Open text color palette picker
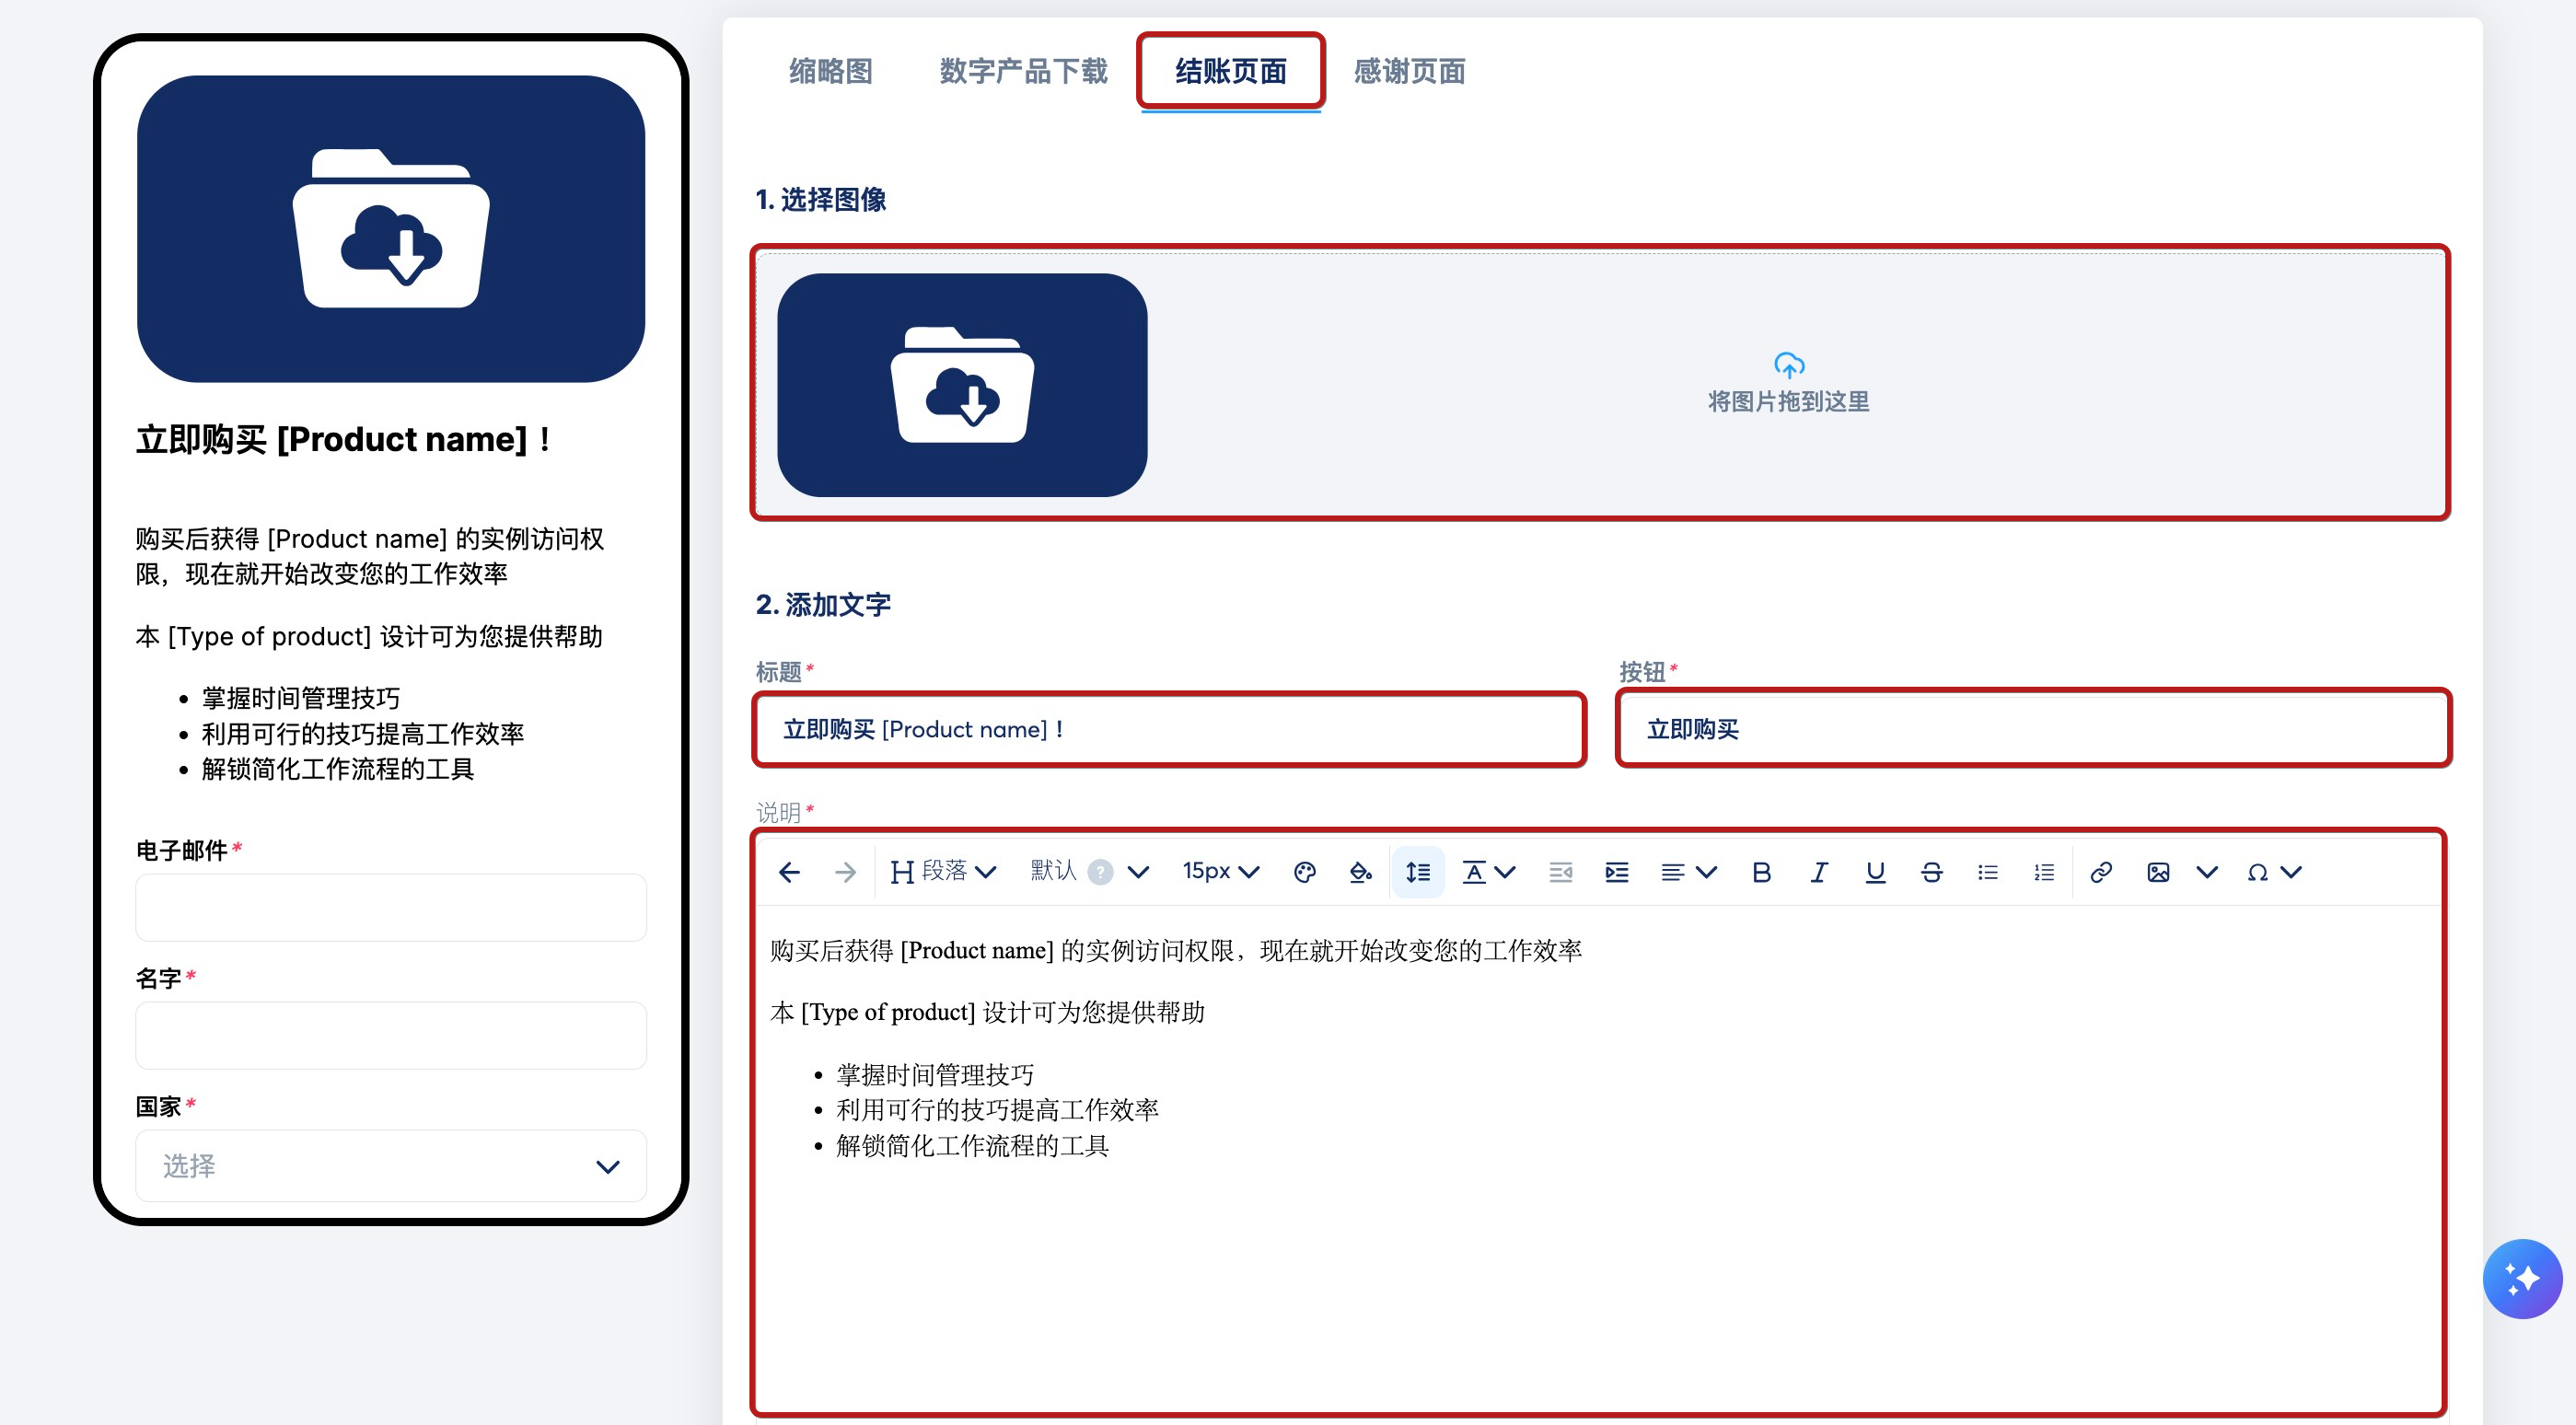 click(1304, 872)
